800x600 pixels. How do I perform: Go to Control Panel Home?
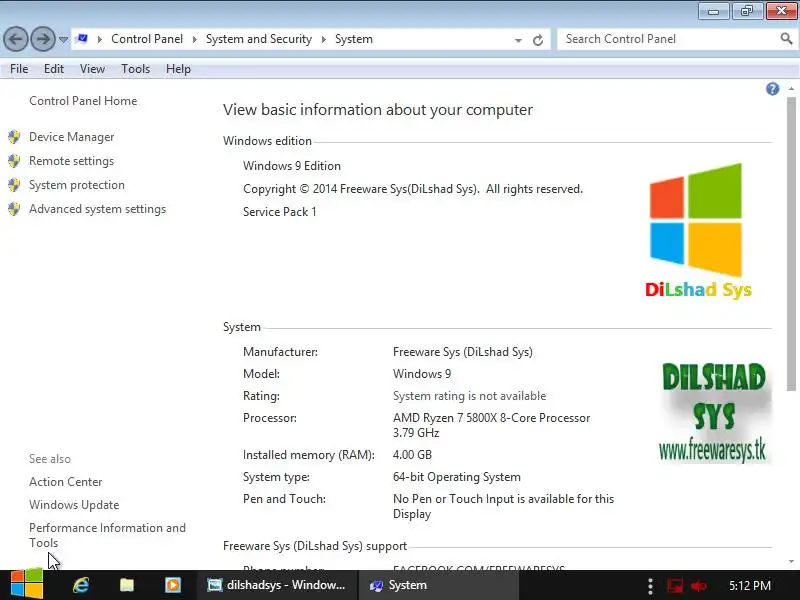(x=83, y=101)
